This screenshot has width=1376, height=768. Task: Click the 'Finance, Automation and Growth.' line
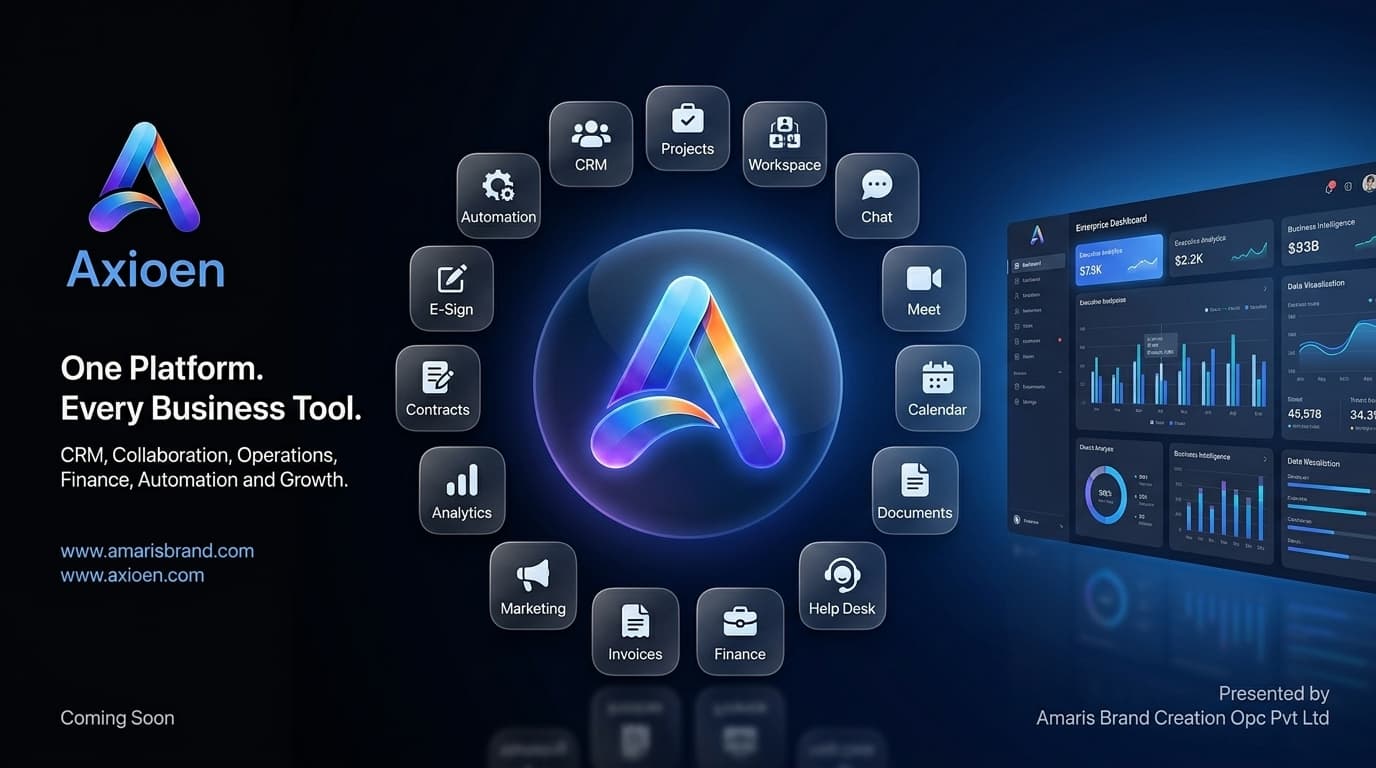204,480
